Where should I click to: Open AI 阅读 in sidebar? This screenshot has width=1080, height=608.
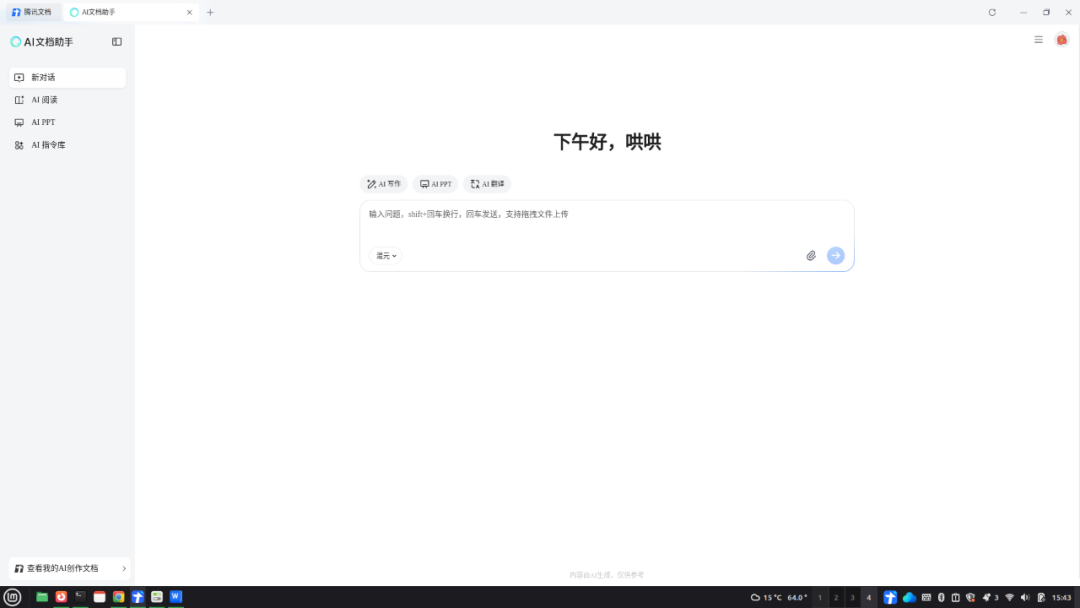coord(68,100)
